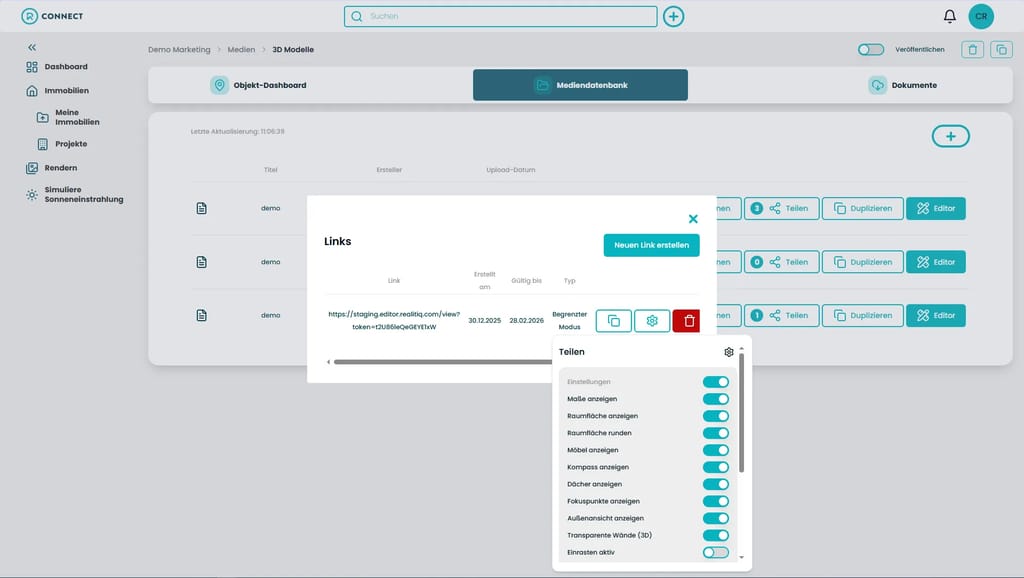1024x578 pixels.
Task: Click scroll down arrow in Teilen panel
Action: pyautogui.click(x=741, y=558)
